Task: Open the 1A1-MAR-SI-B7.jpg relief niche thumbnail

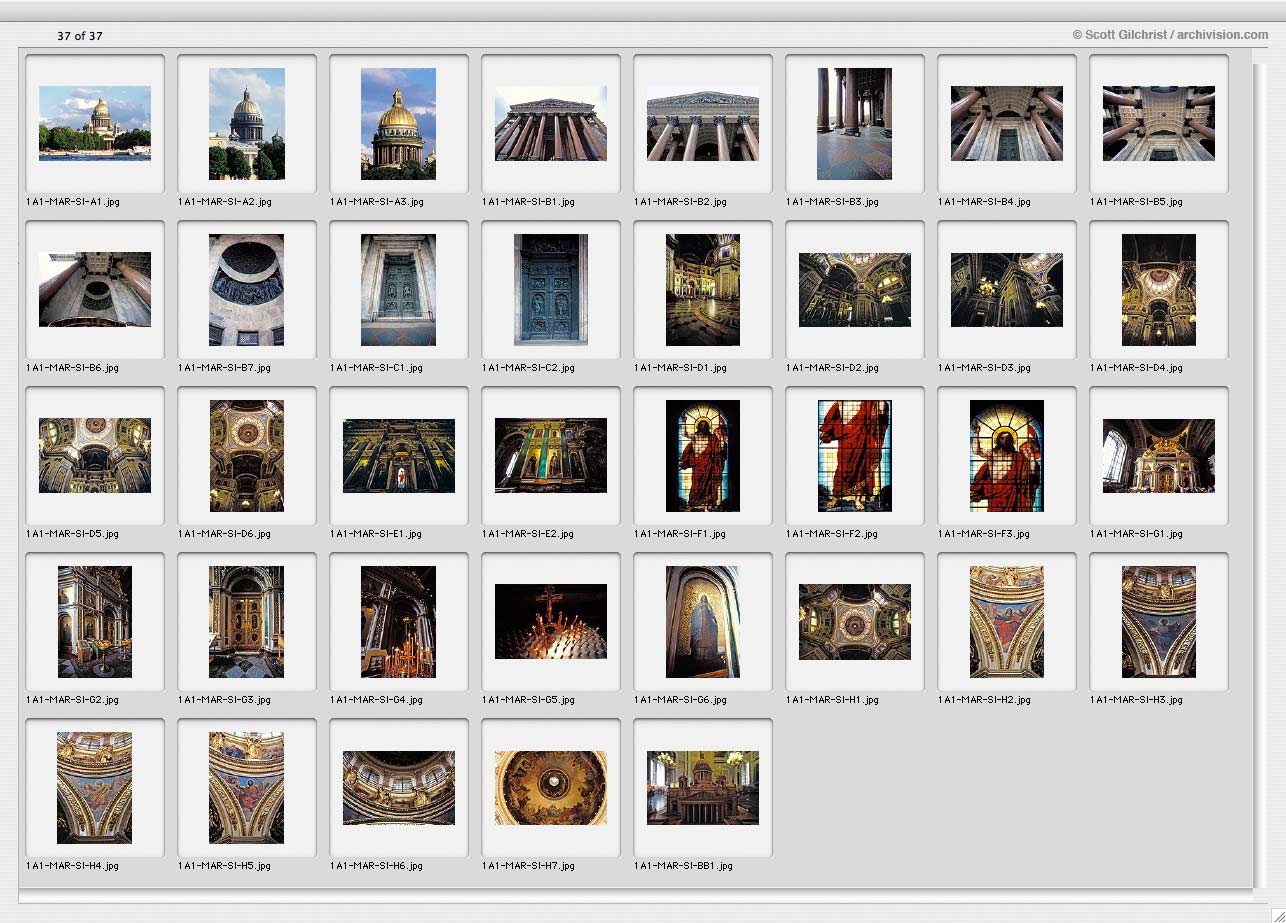Action: [247, 289]
